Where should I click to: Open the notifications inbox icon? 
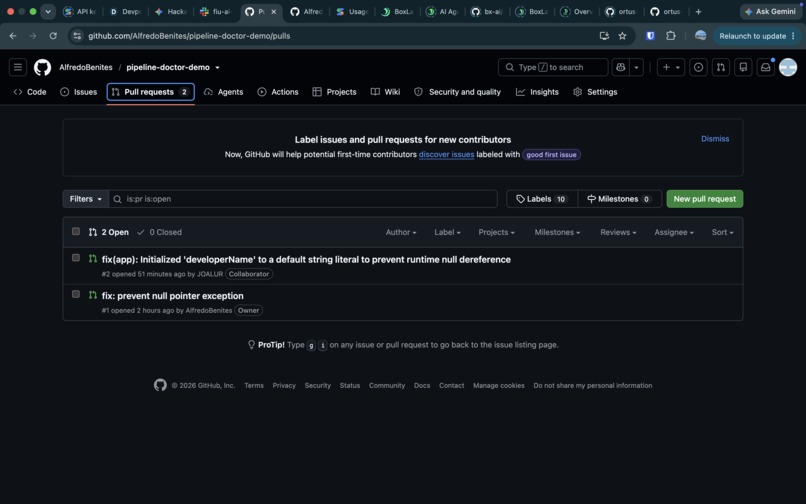pyautogui.click(x=766, y=67)
